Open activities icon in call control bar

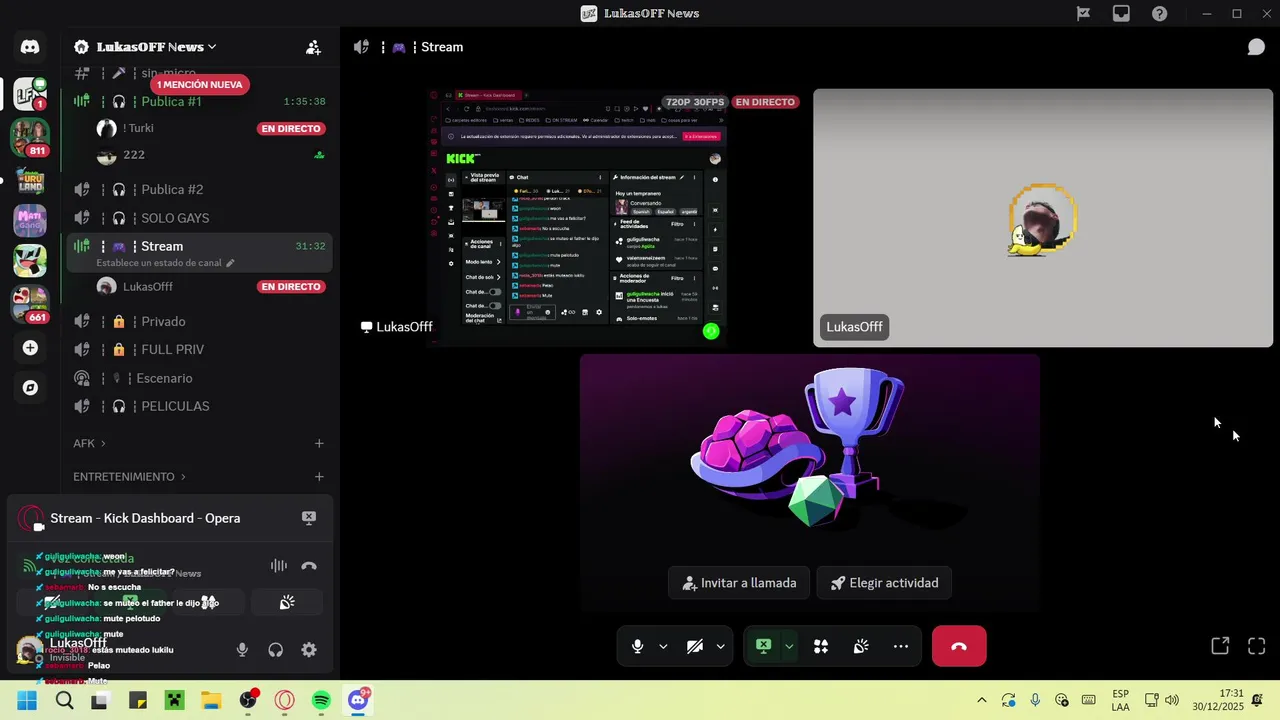(821, 647)
